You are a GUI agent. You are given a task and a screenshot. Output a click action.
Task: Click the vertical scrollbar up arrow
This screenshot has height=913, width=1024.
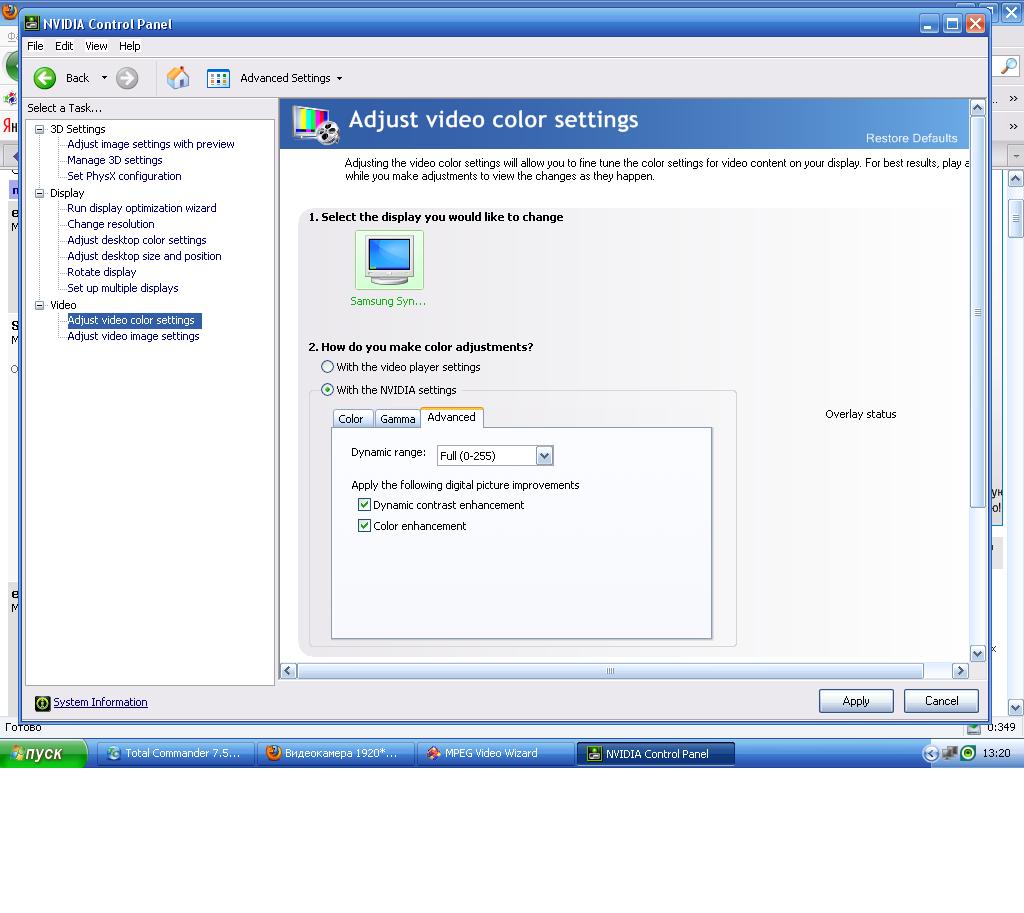click(978, 107)
